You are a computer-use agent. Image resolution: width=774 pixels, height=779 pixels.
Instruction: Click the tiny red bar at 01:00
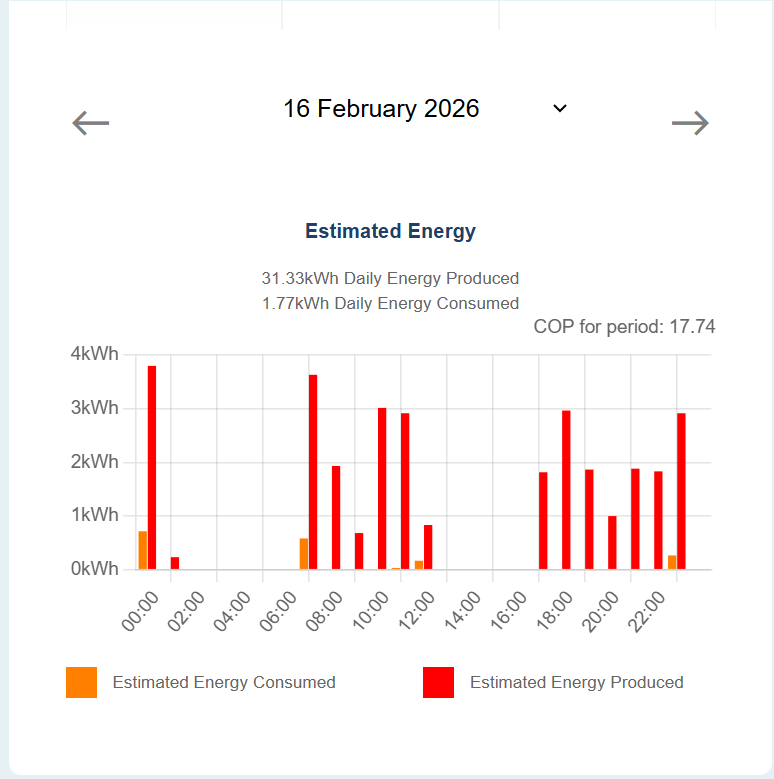[x=175, y=564]
